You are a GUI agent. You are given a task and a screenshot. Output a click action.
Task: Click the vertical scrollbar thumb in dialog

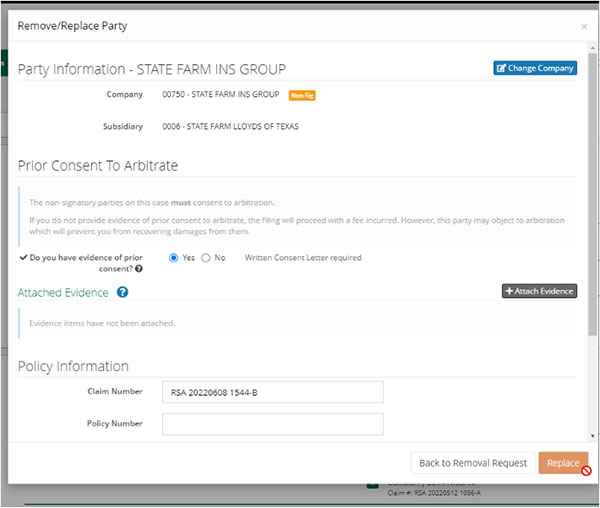[x=592, y=194]
